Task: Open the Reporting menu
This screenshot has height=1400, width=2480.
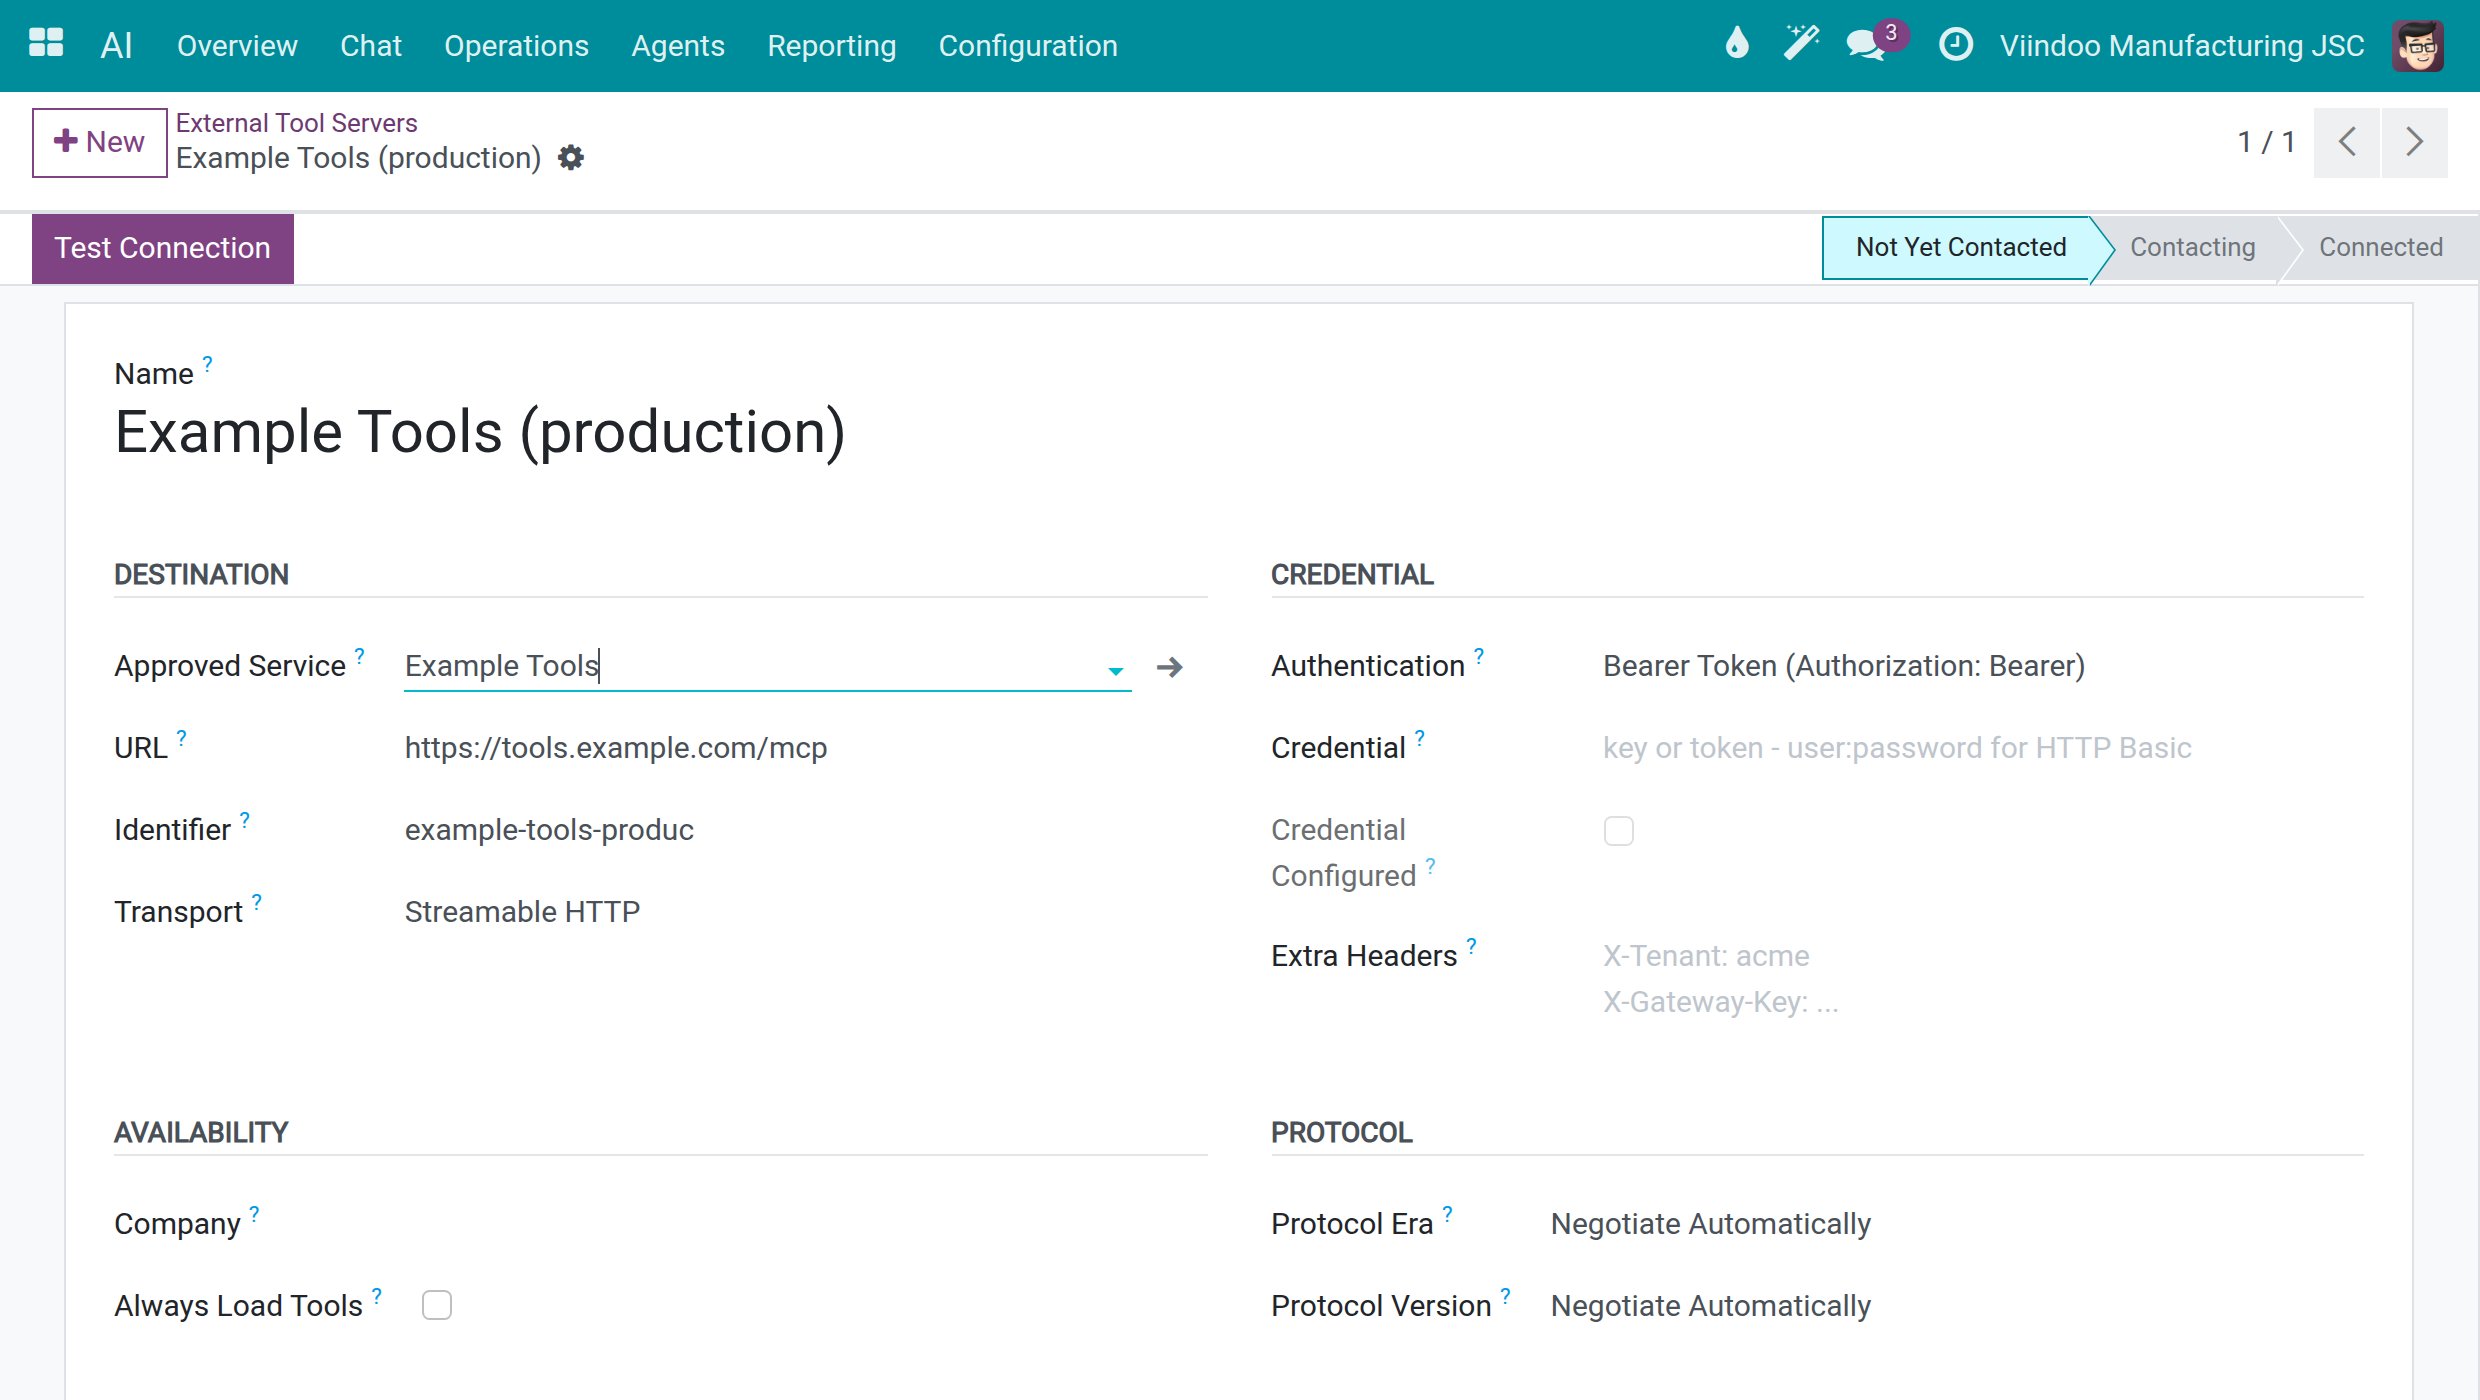Action: click(x=831, y=45)
